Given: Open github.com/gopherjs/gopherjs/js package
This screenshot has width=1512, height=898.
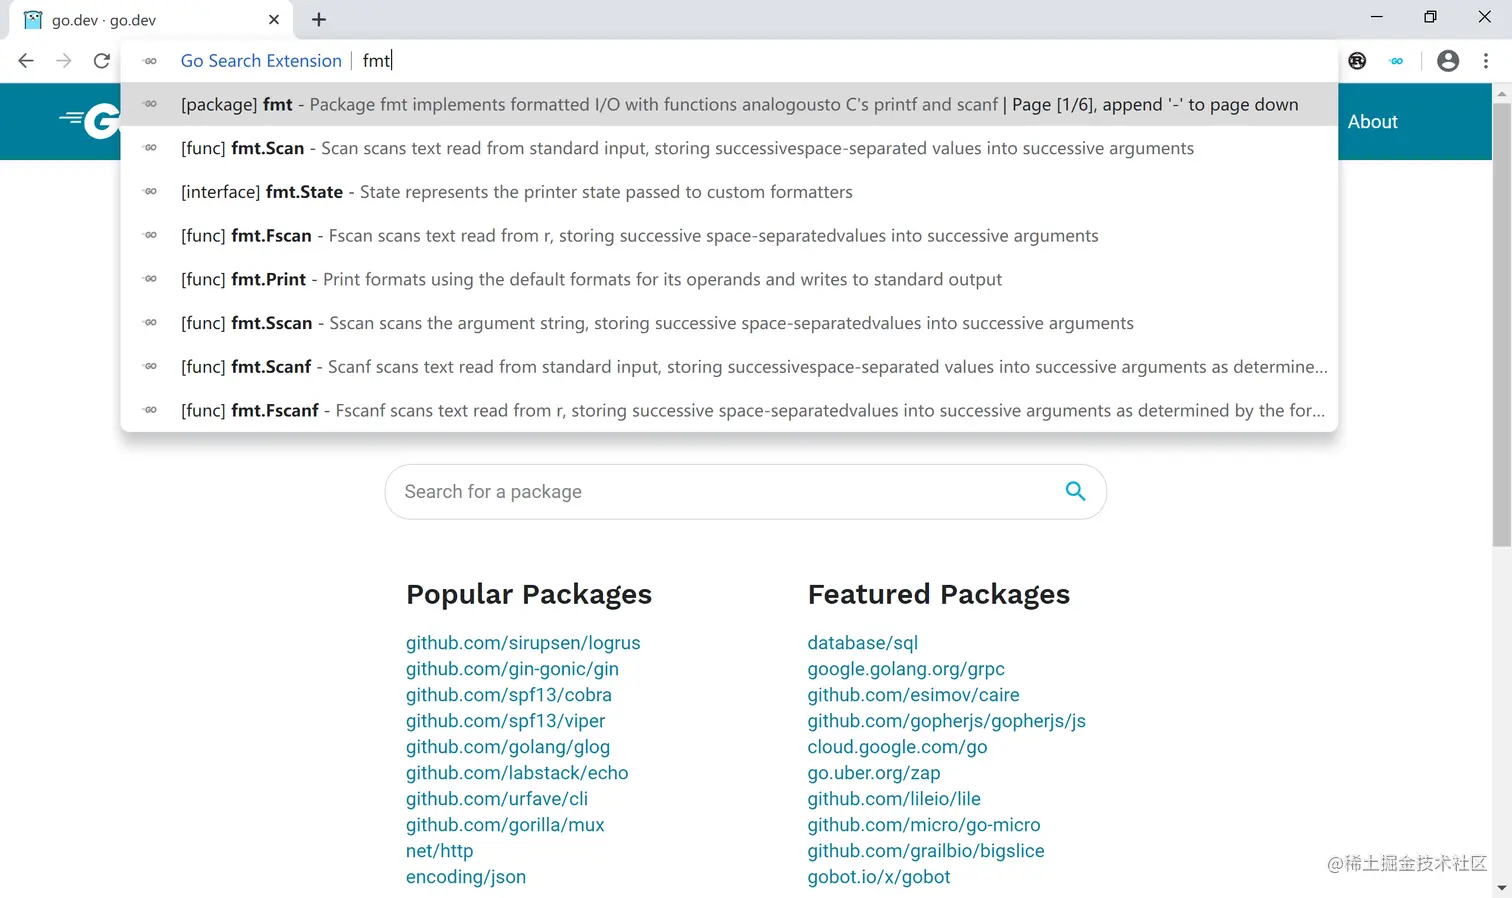Looking at the screenshot, I should tap(947, 721).
